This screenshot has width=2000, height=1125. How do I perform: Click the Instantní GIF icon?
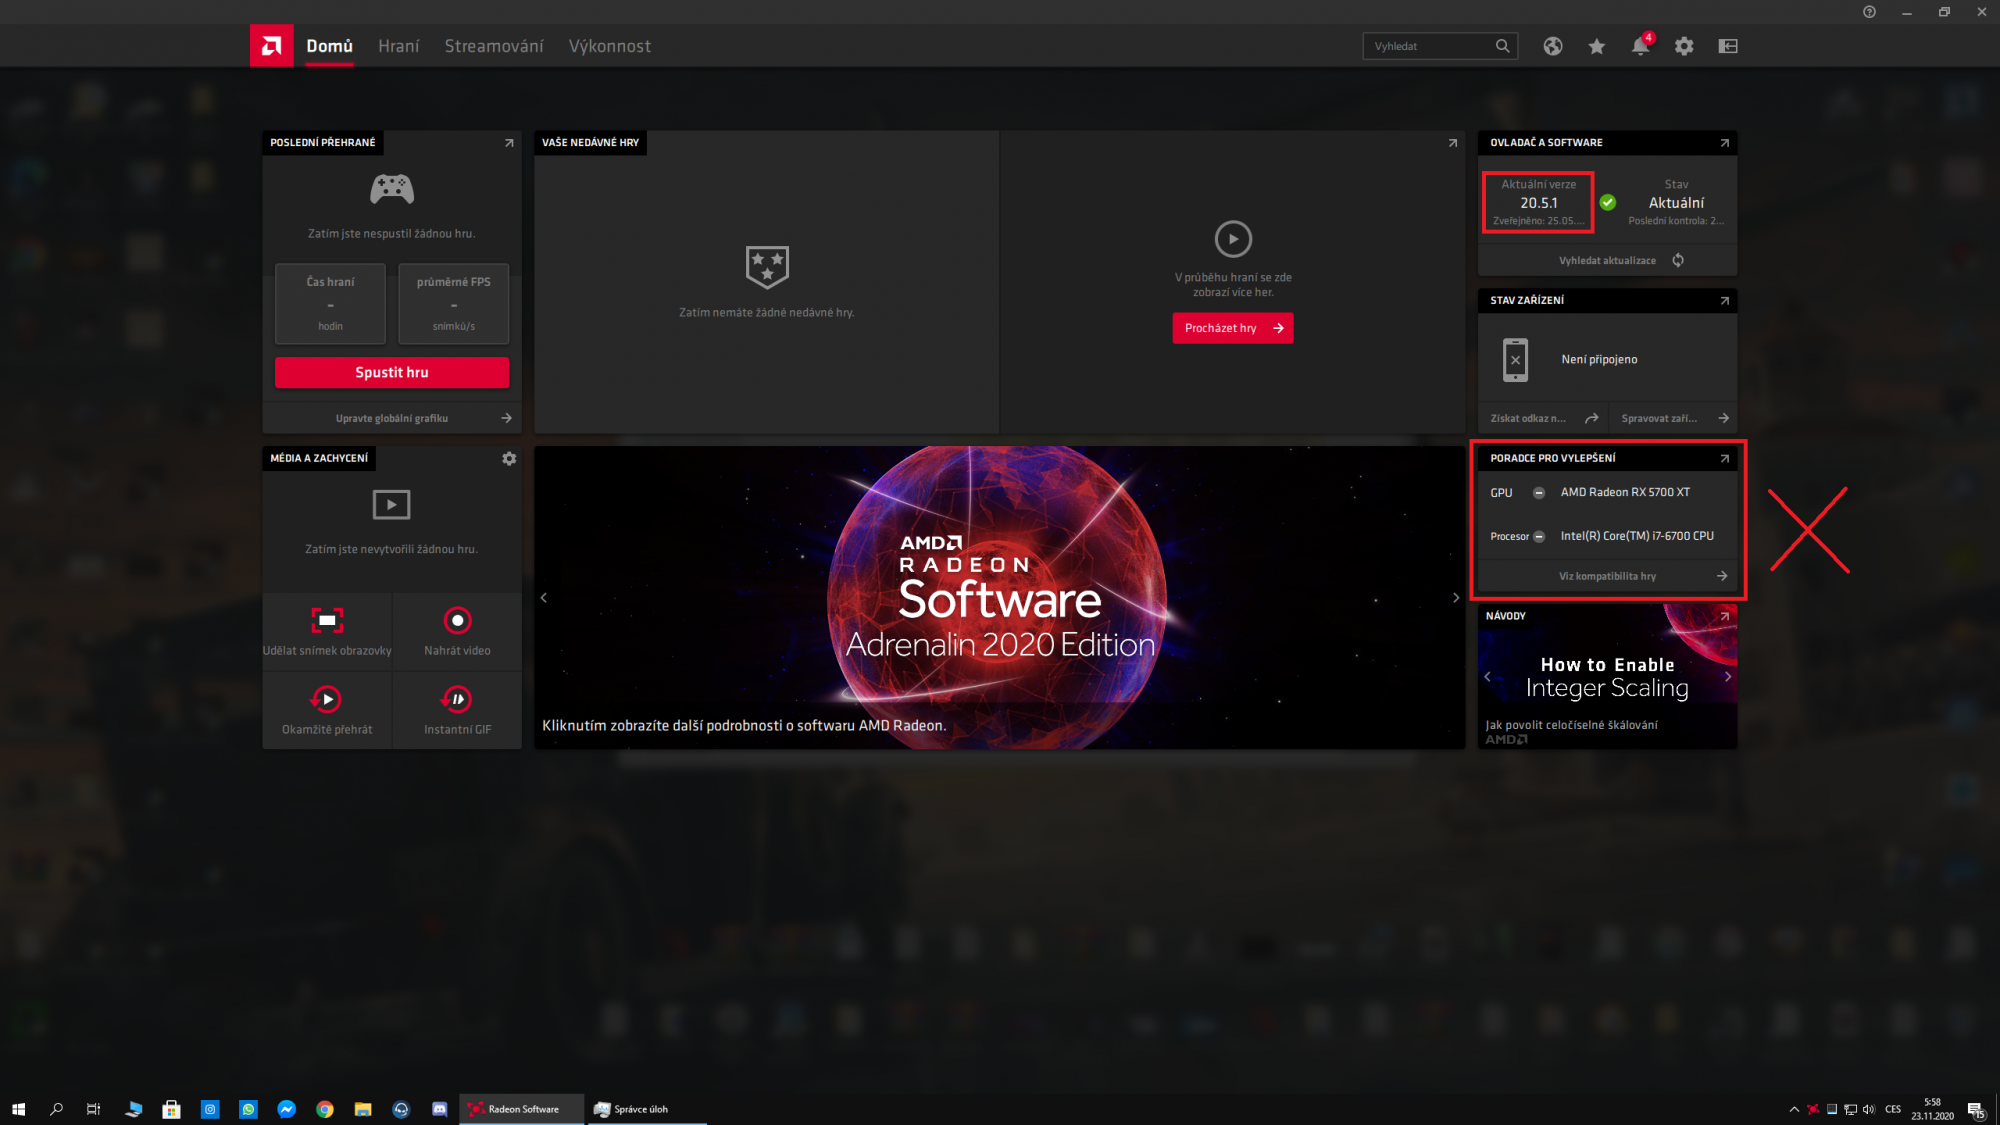(457, 699)
